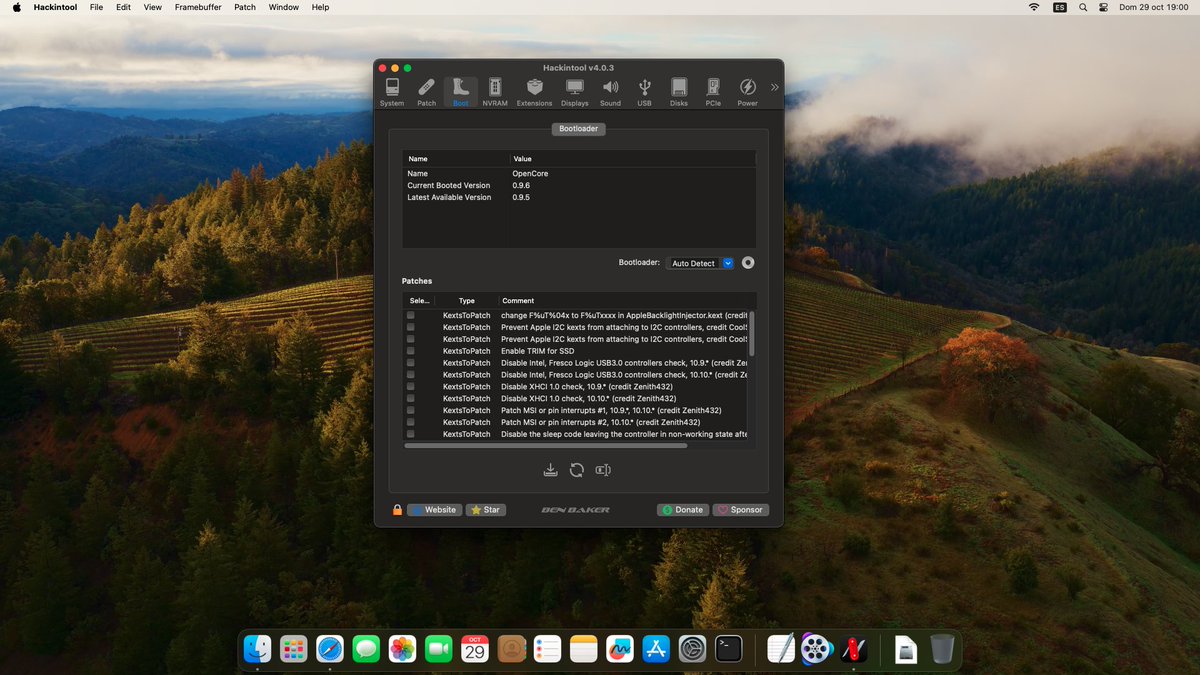
Task: Click the refresh icon below the patches list
Action: pyautogui.click(x=577, y=469)
